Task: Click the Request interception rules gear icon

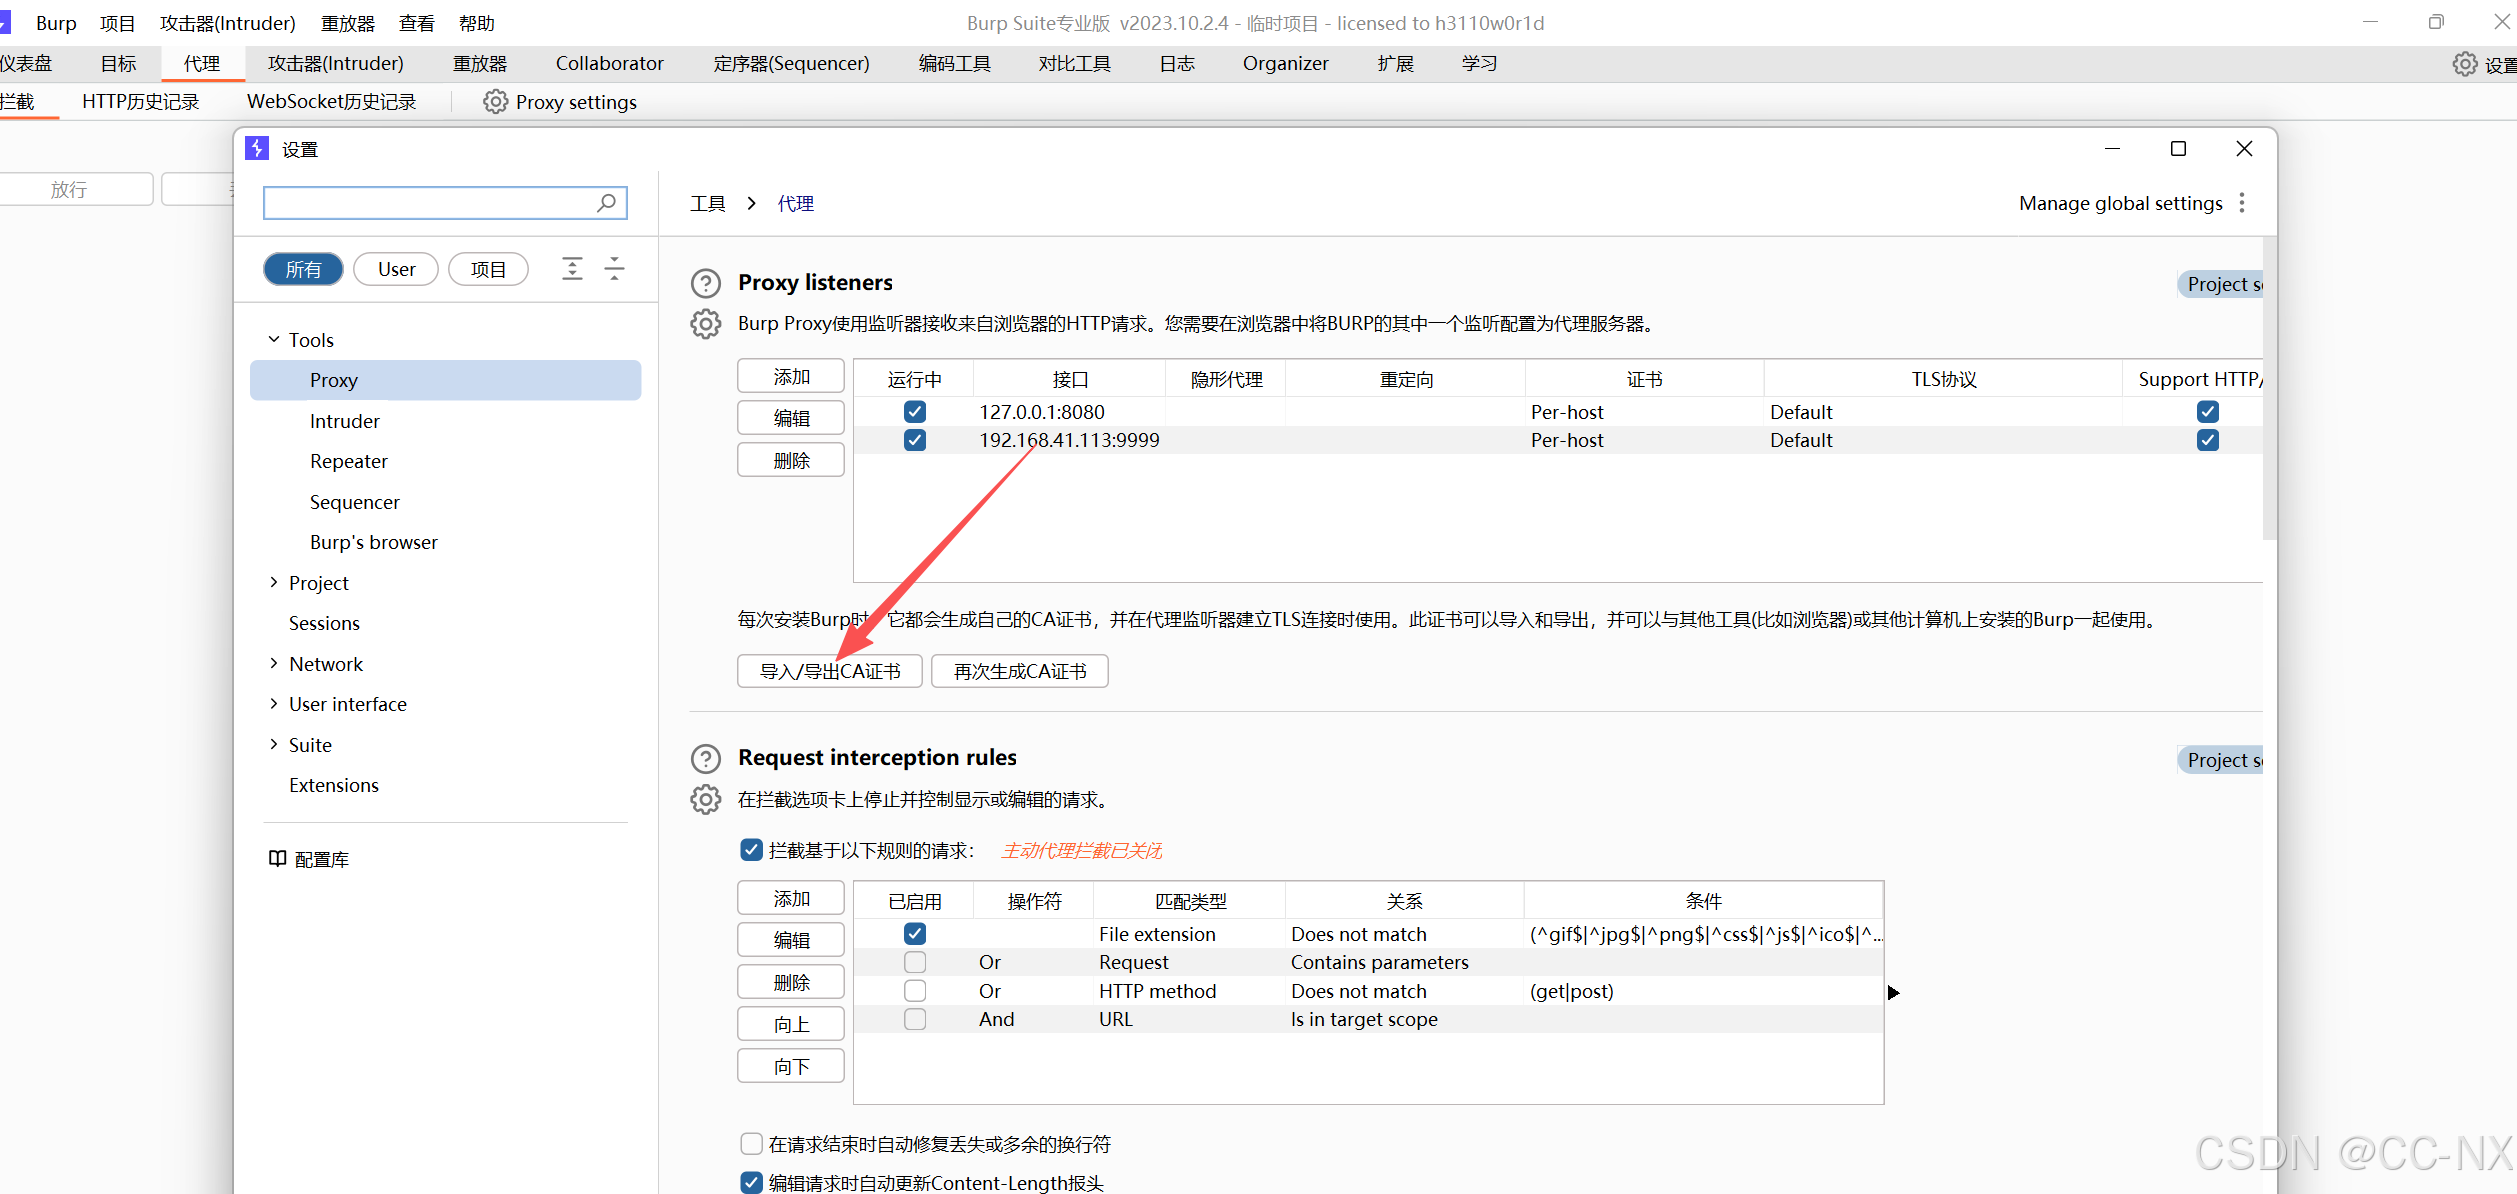Action: tap(705, 800)
